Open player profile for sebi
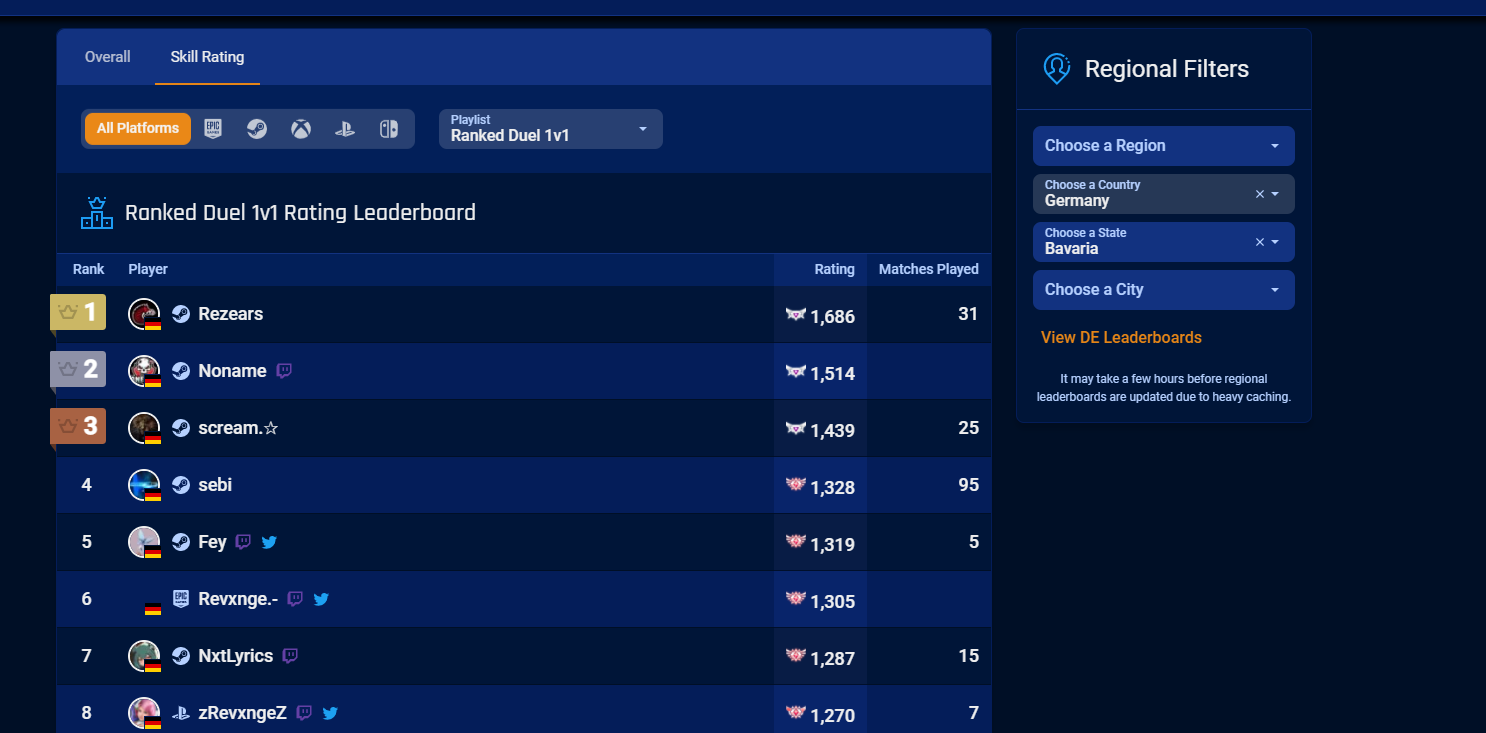The height and width of the screenshot is (733, 1486). (x=215, y=485)
